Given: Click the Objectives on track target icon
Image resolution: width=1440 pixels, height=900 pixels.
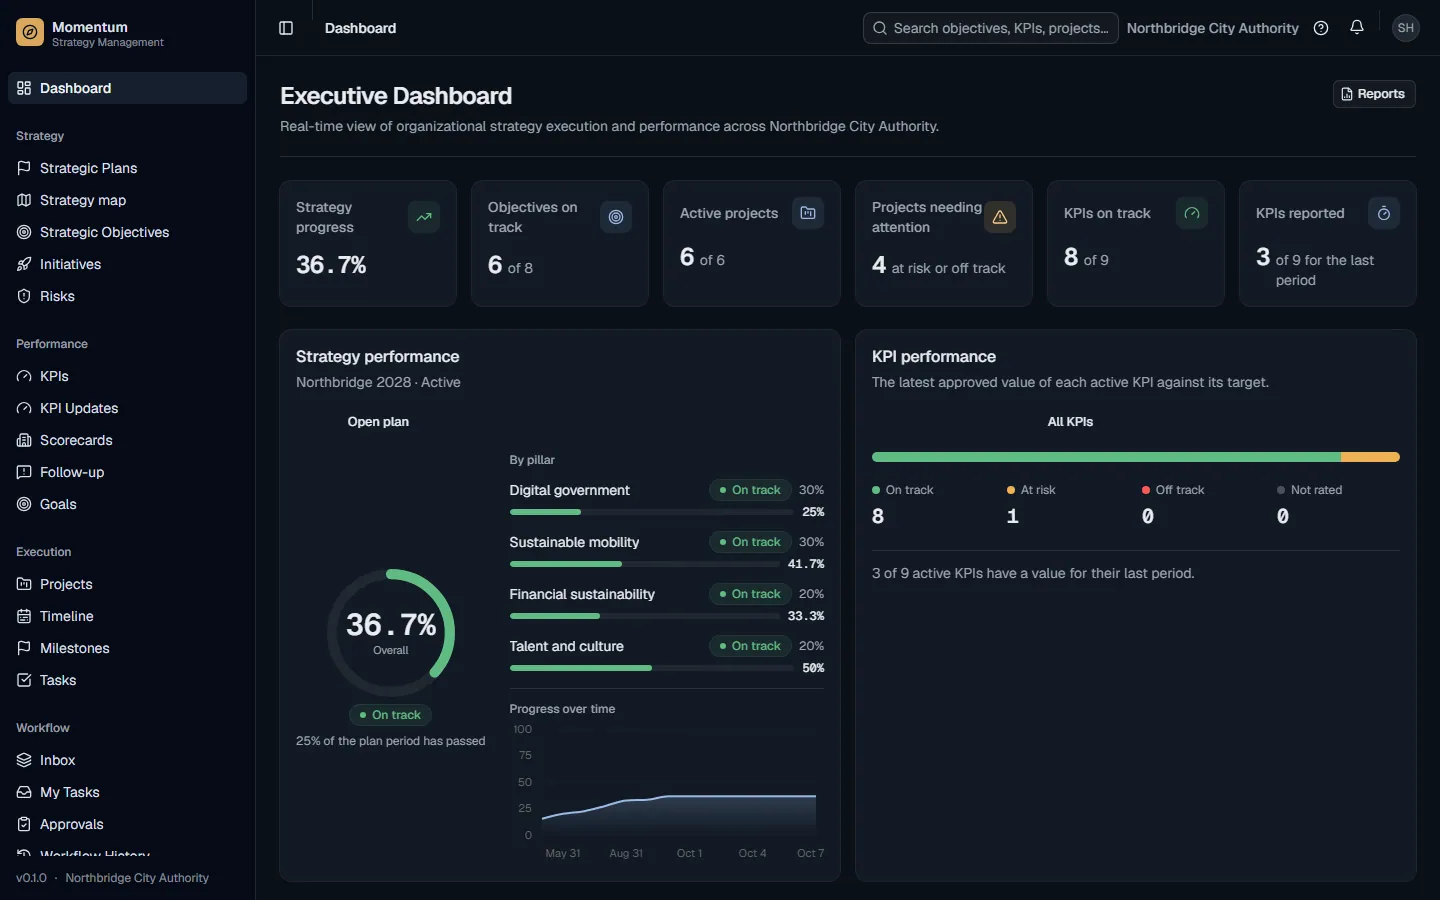Looking at the screenshot, I should tap(616, 217).
